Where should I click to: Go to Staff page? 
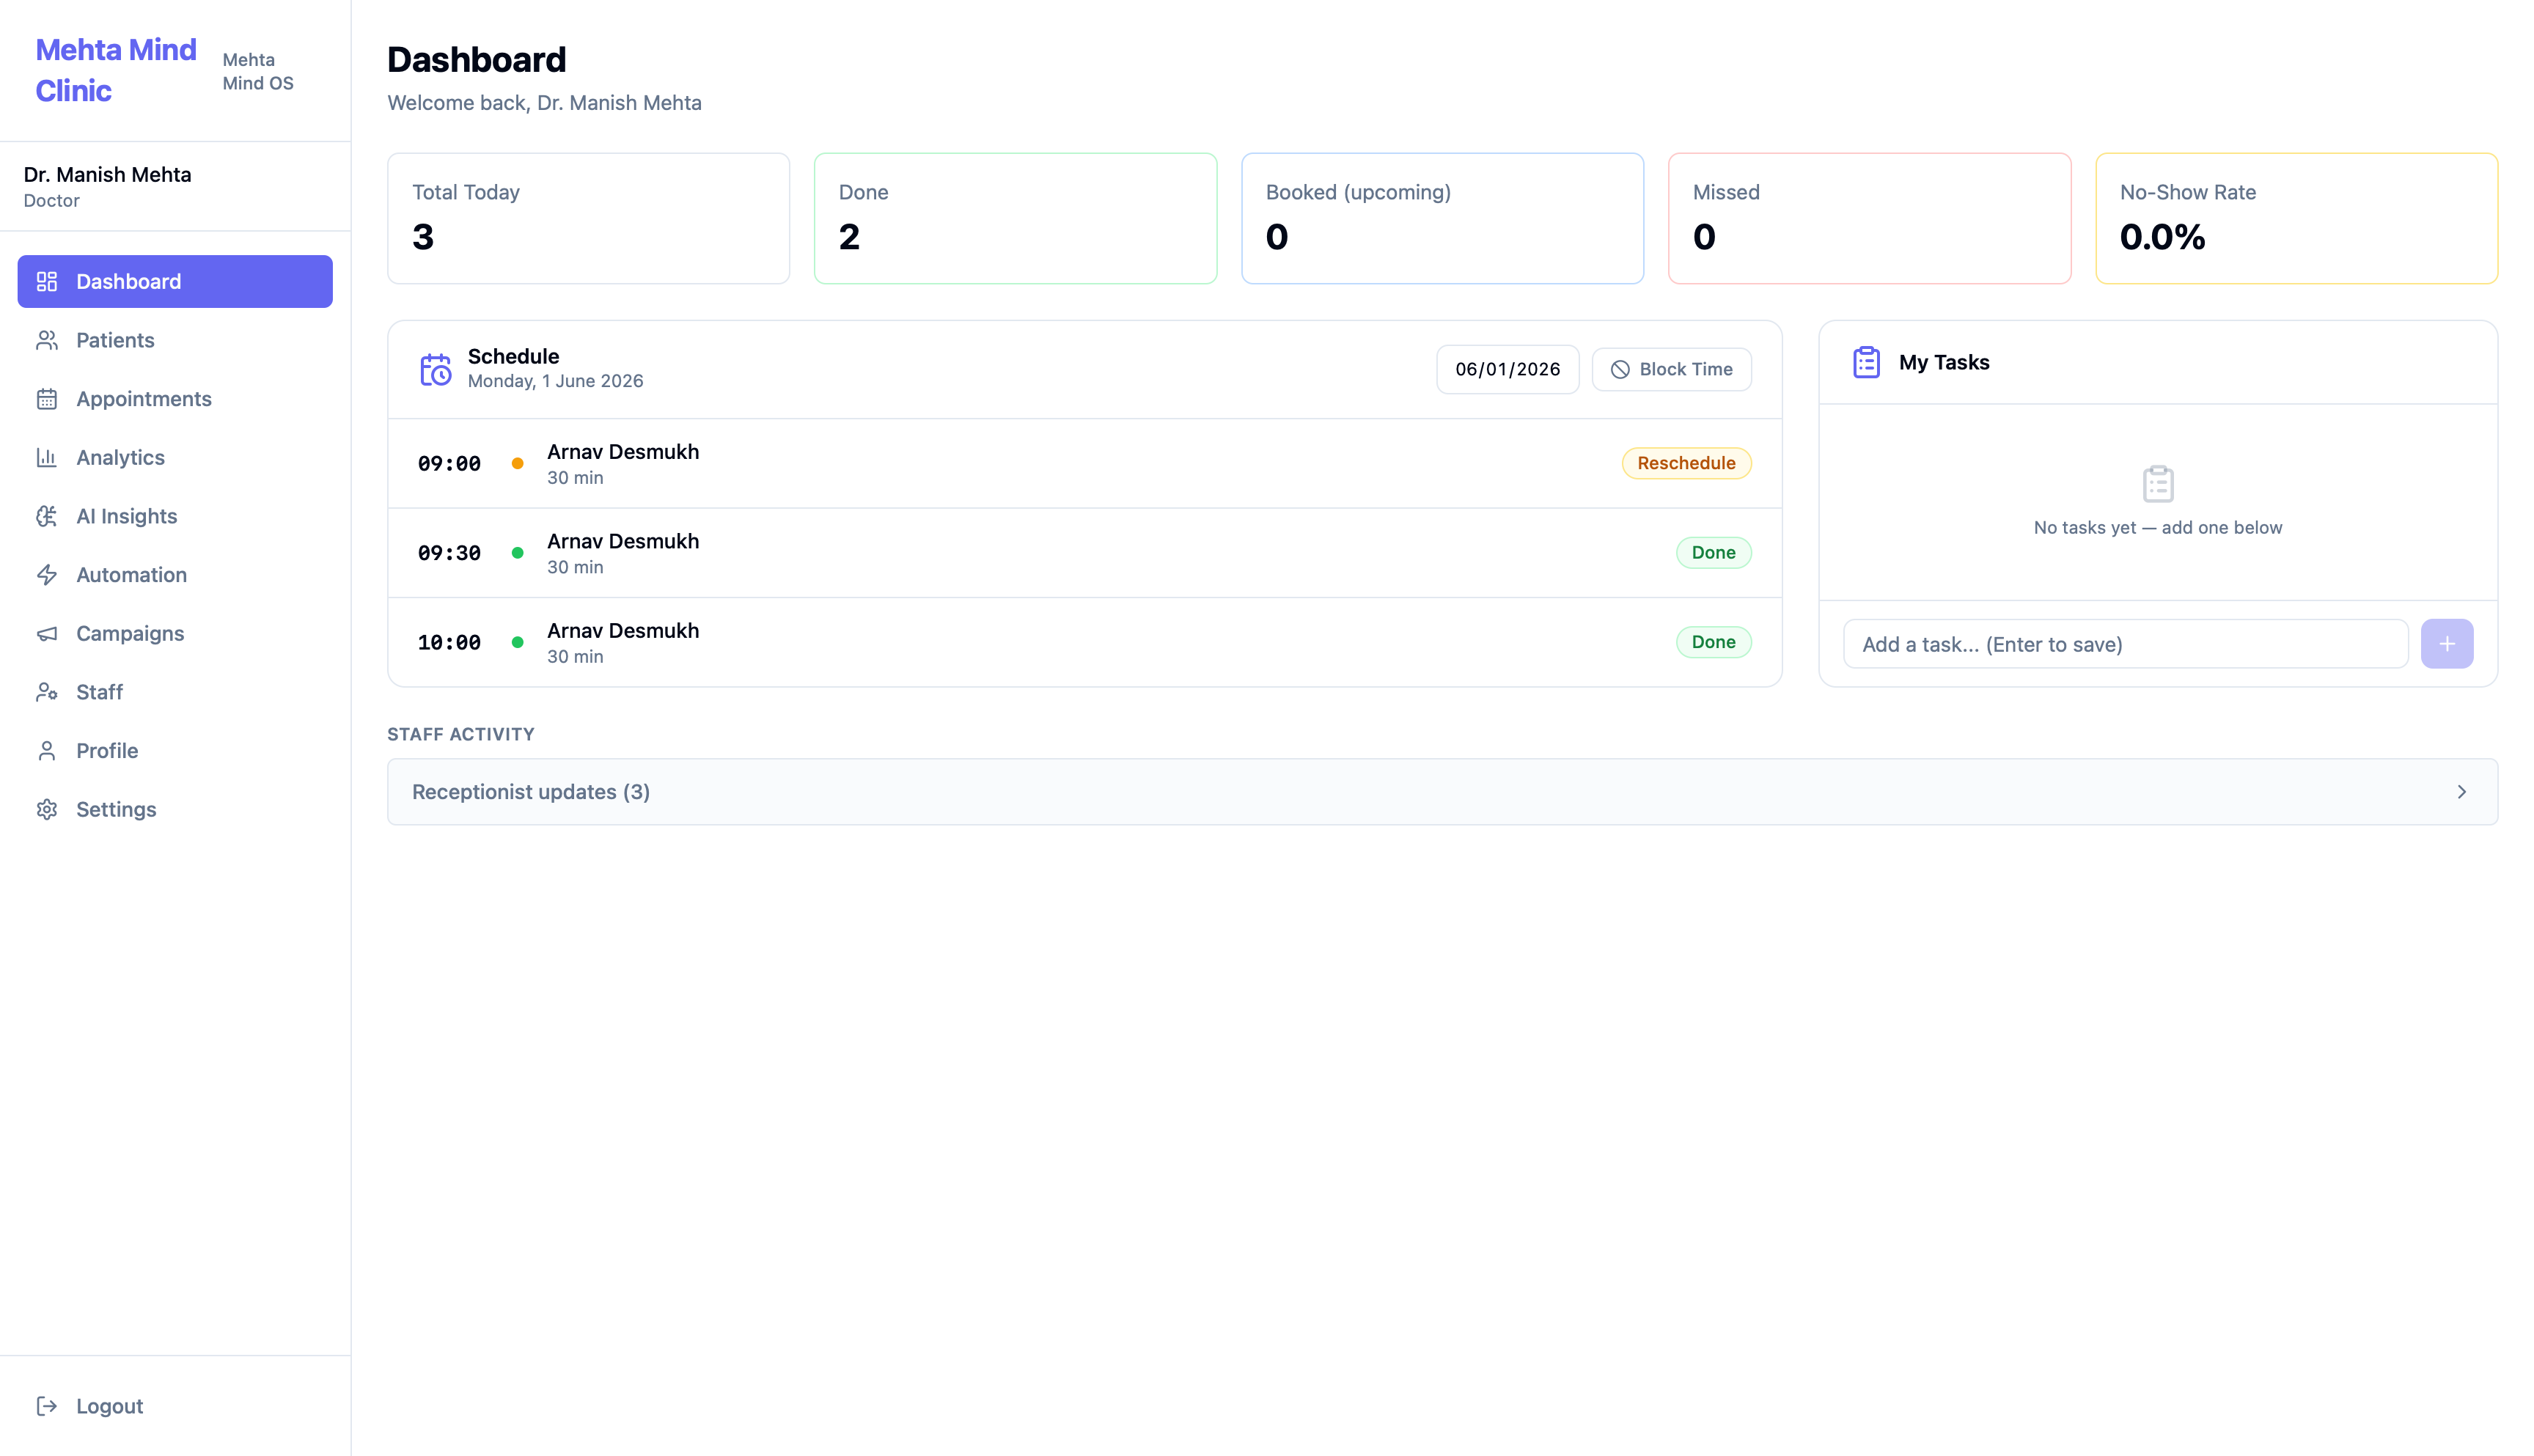[x=175, y=692]
